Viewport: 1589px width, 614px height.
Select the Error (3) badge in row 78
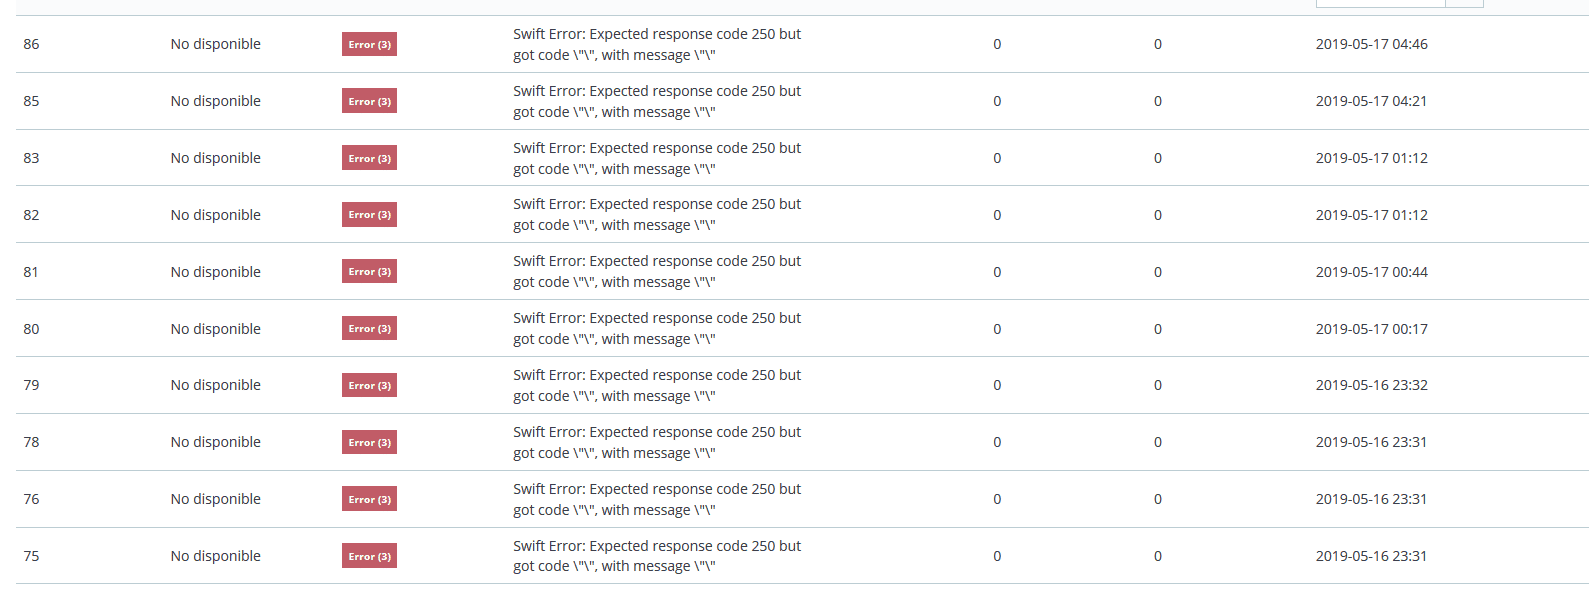[369, 442]
